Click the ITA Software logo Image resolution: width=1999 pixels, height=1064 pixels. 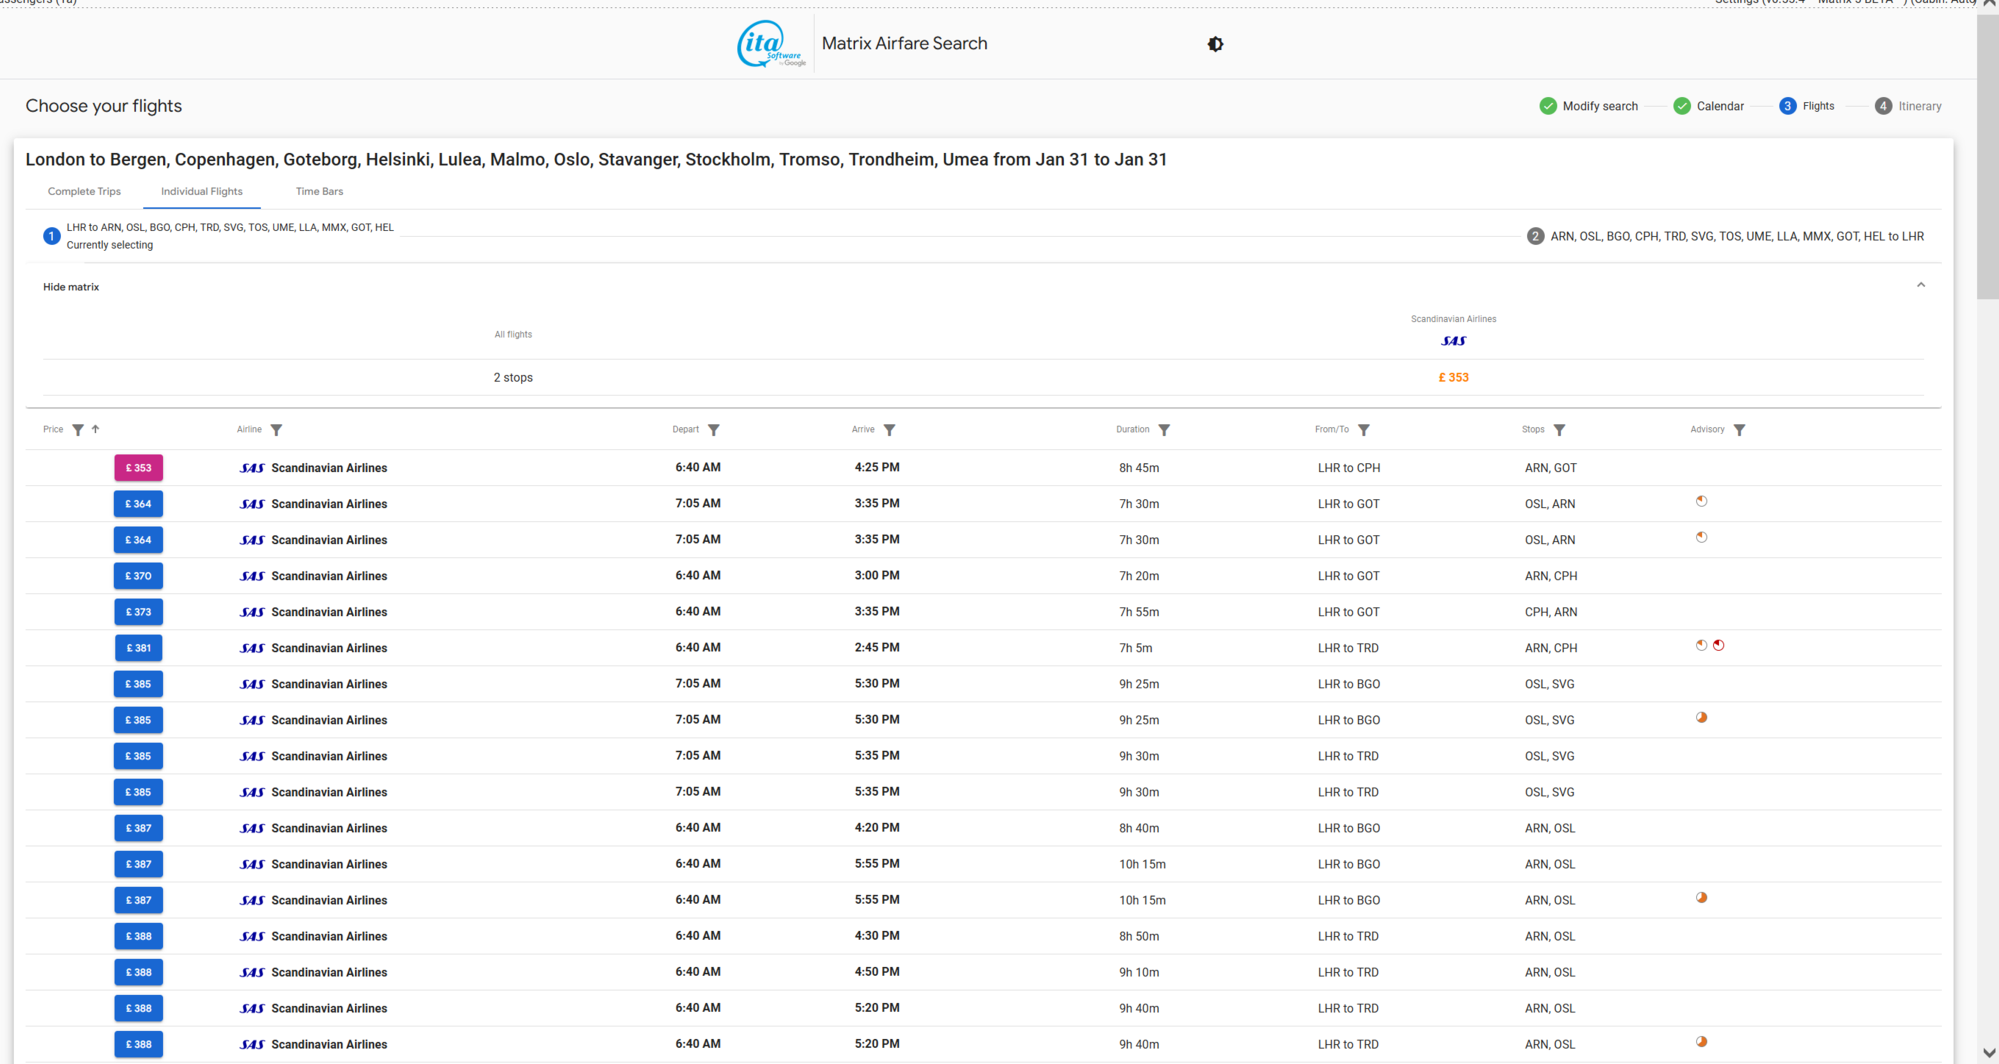768,43
